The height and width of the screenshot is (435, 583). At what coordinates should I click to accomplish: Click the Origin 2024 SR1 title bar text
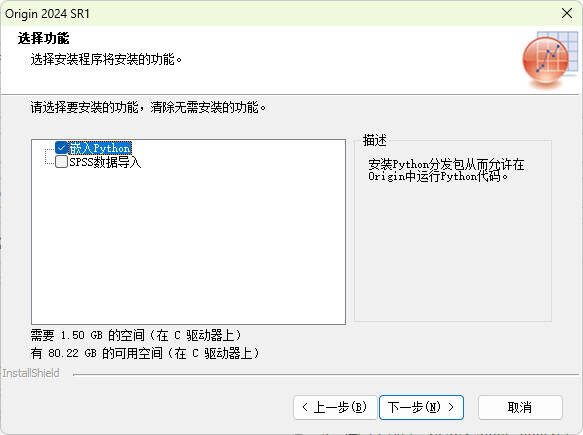point(47,14)
